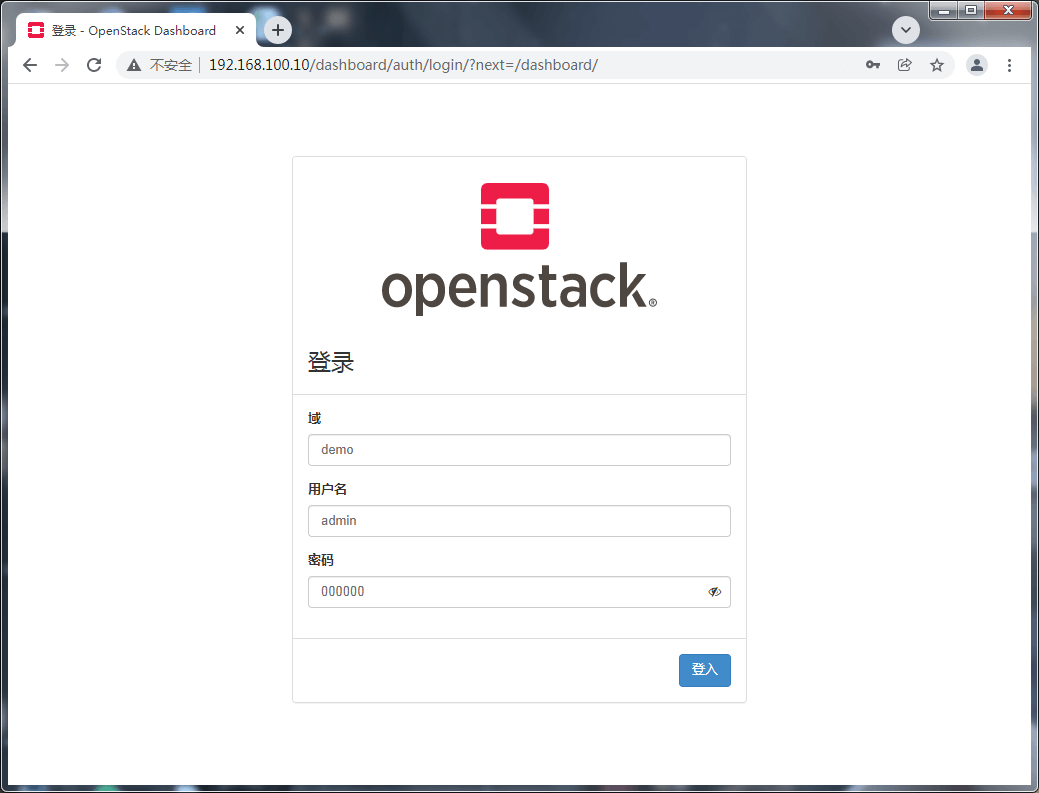Viewport: 1039px width, 793px height.
Task: Select the 登录 - OpenStack Dashboard tab
Action: 135,30
